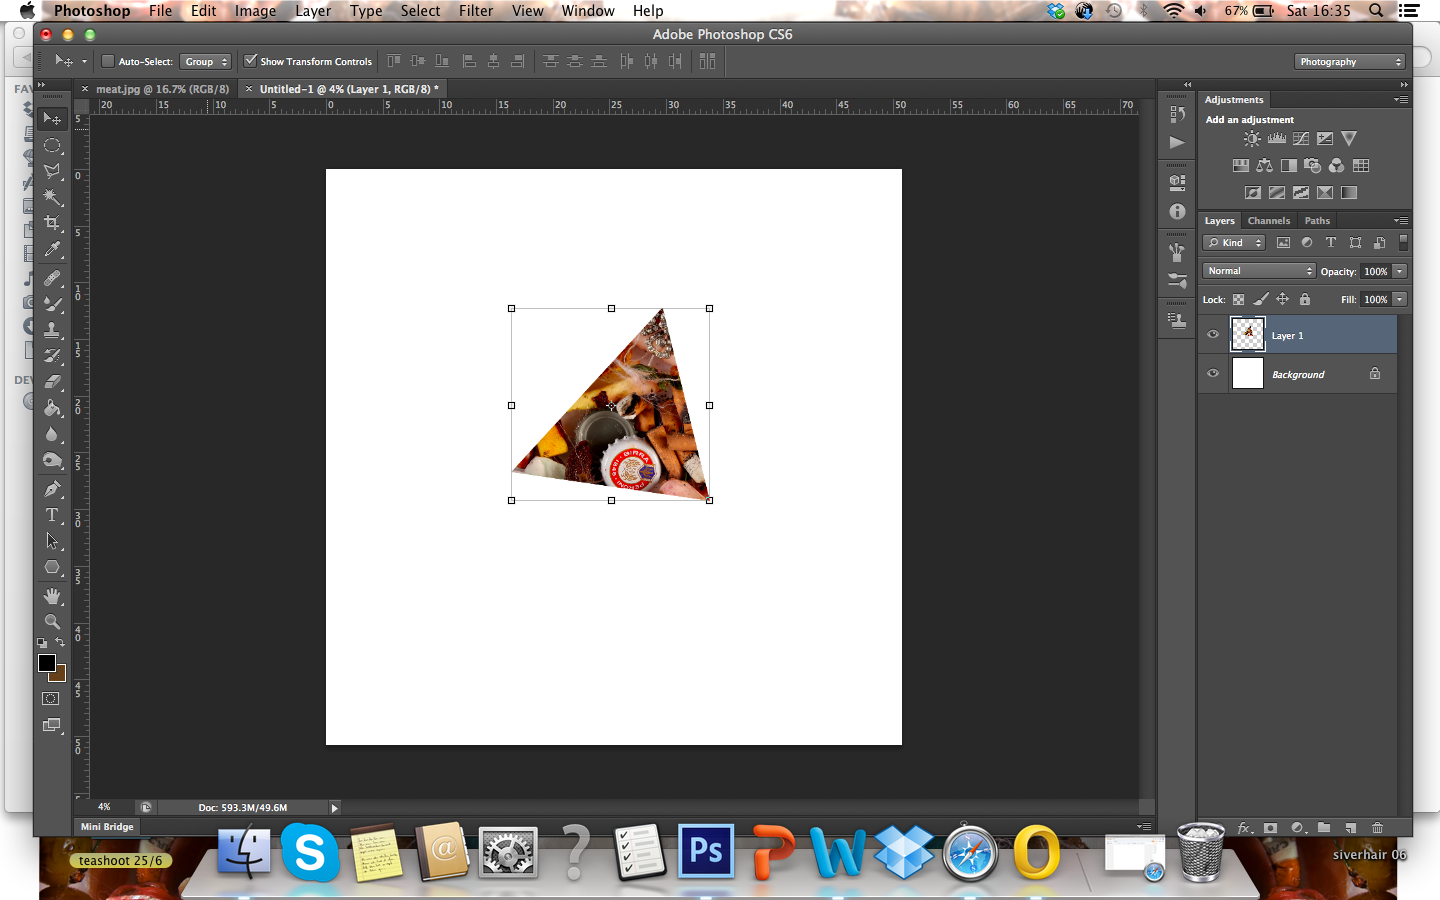
Task: Click the foreground color swatch
Action: click(x=45, y=662)
